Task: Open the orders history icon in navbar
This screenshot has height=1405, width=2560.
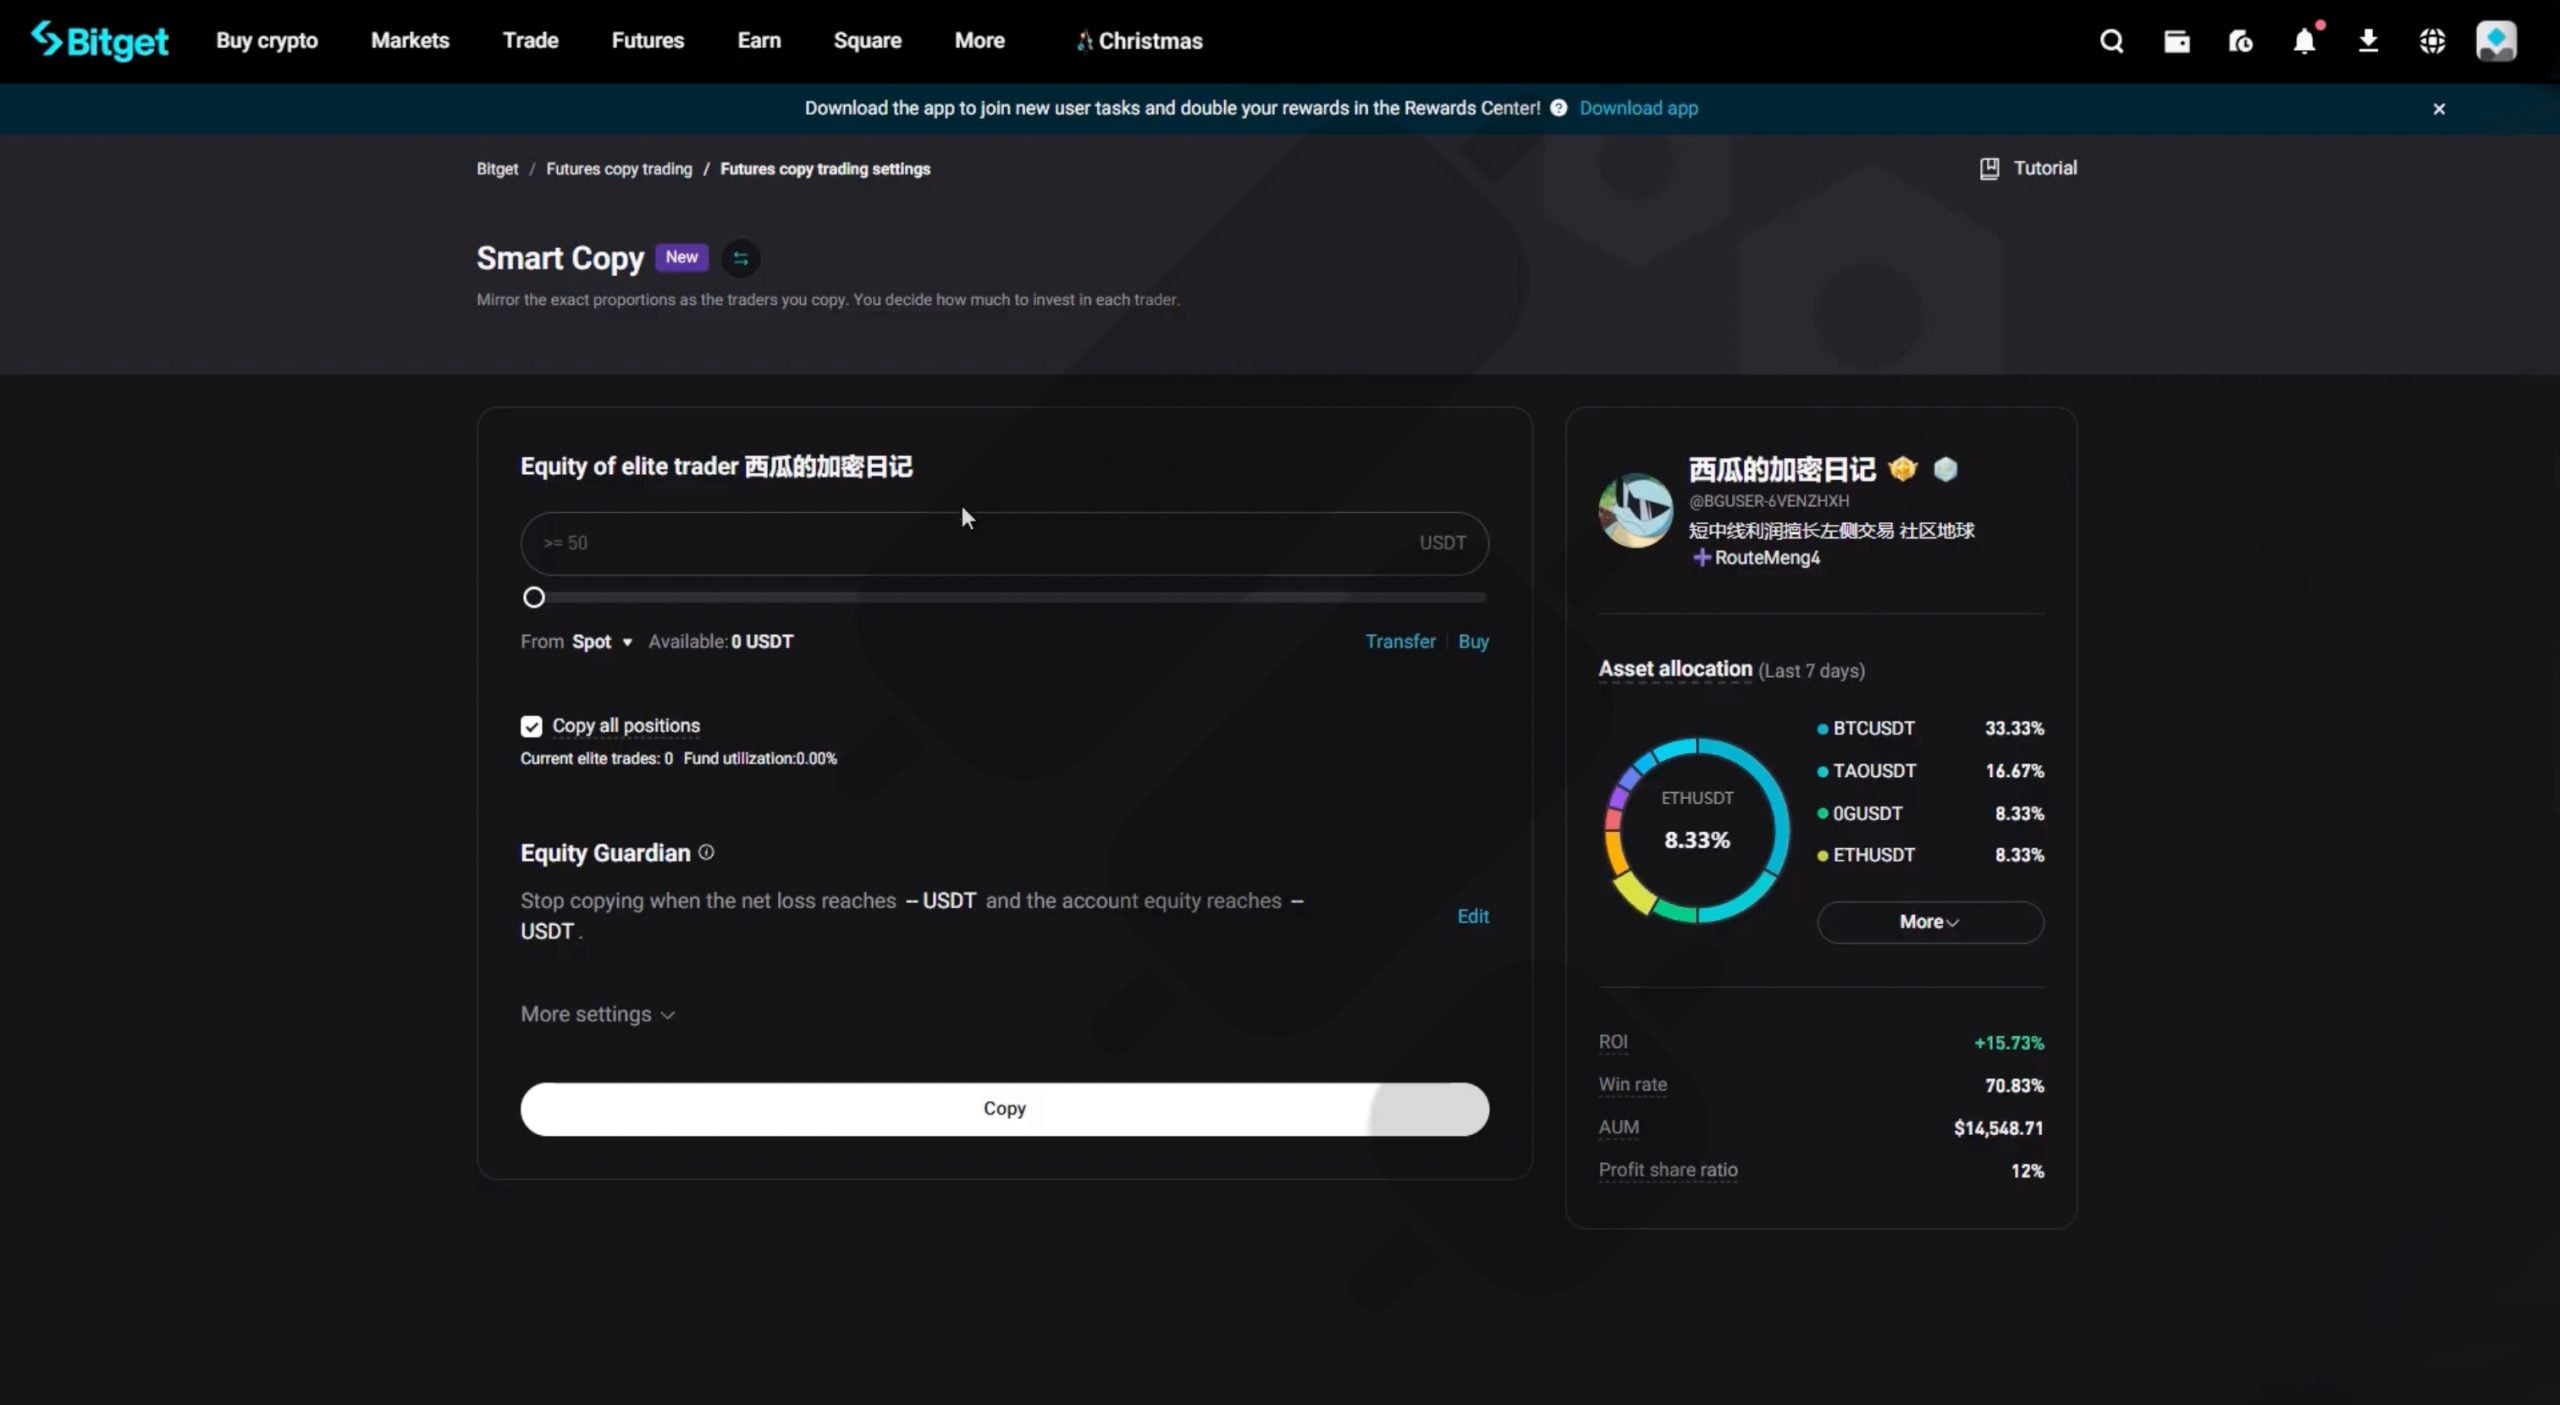Action: tap(2240, 41)
